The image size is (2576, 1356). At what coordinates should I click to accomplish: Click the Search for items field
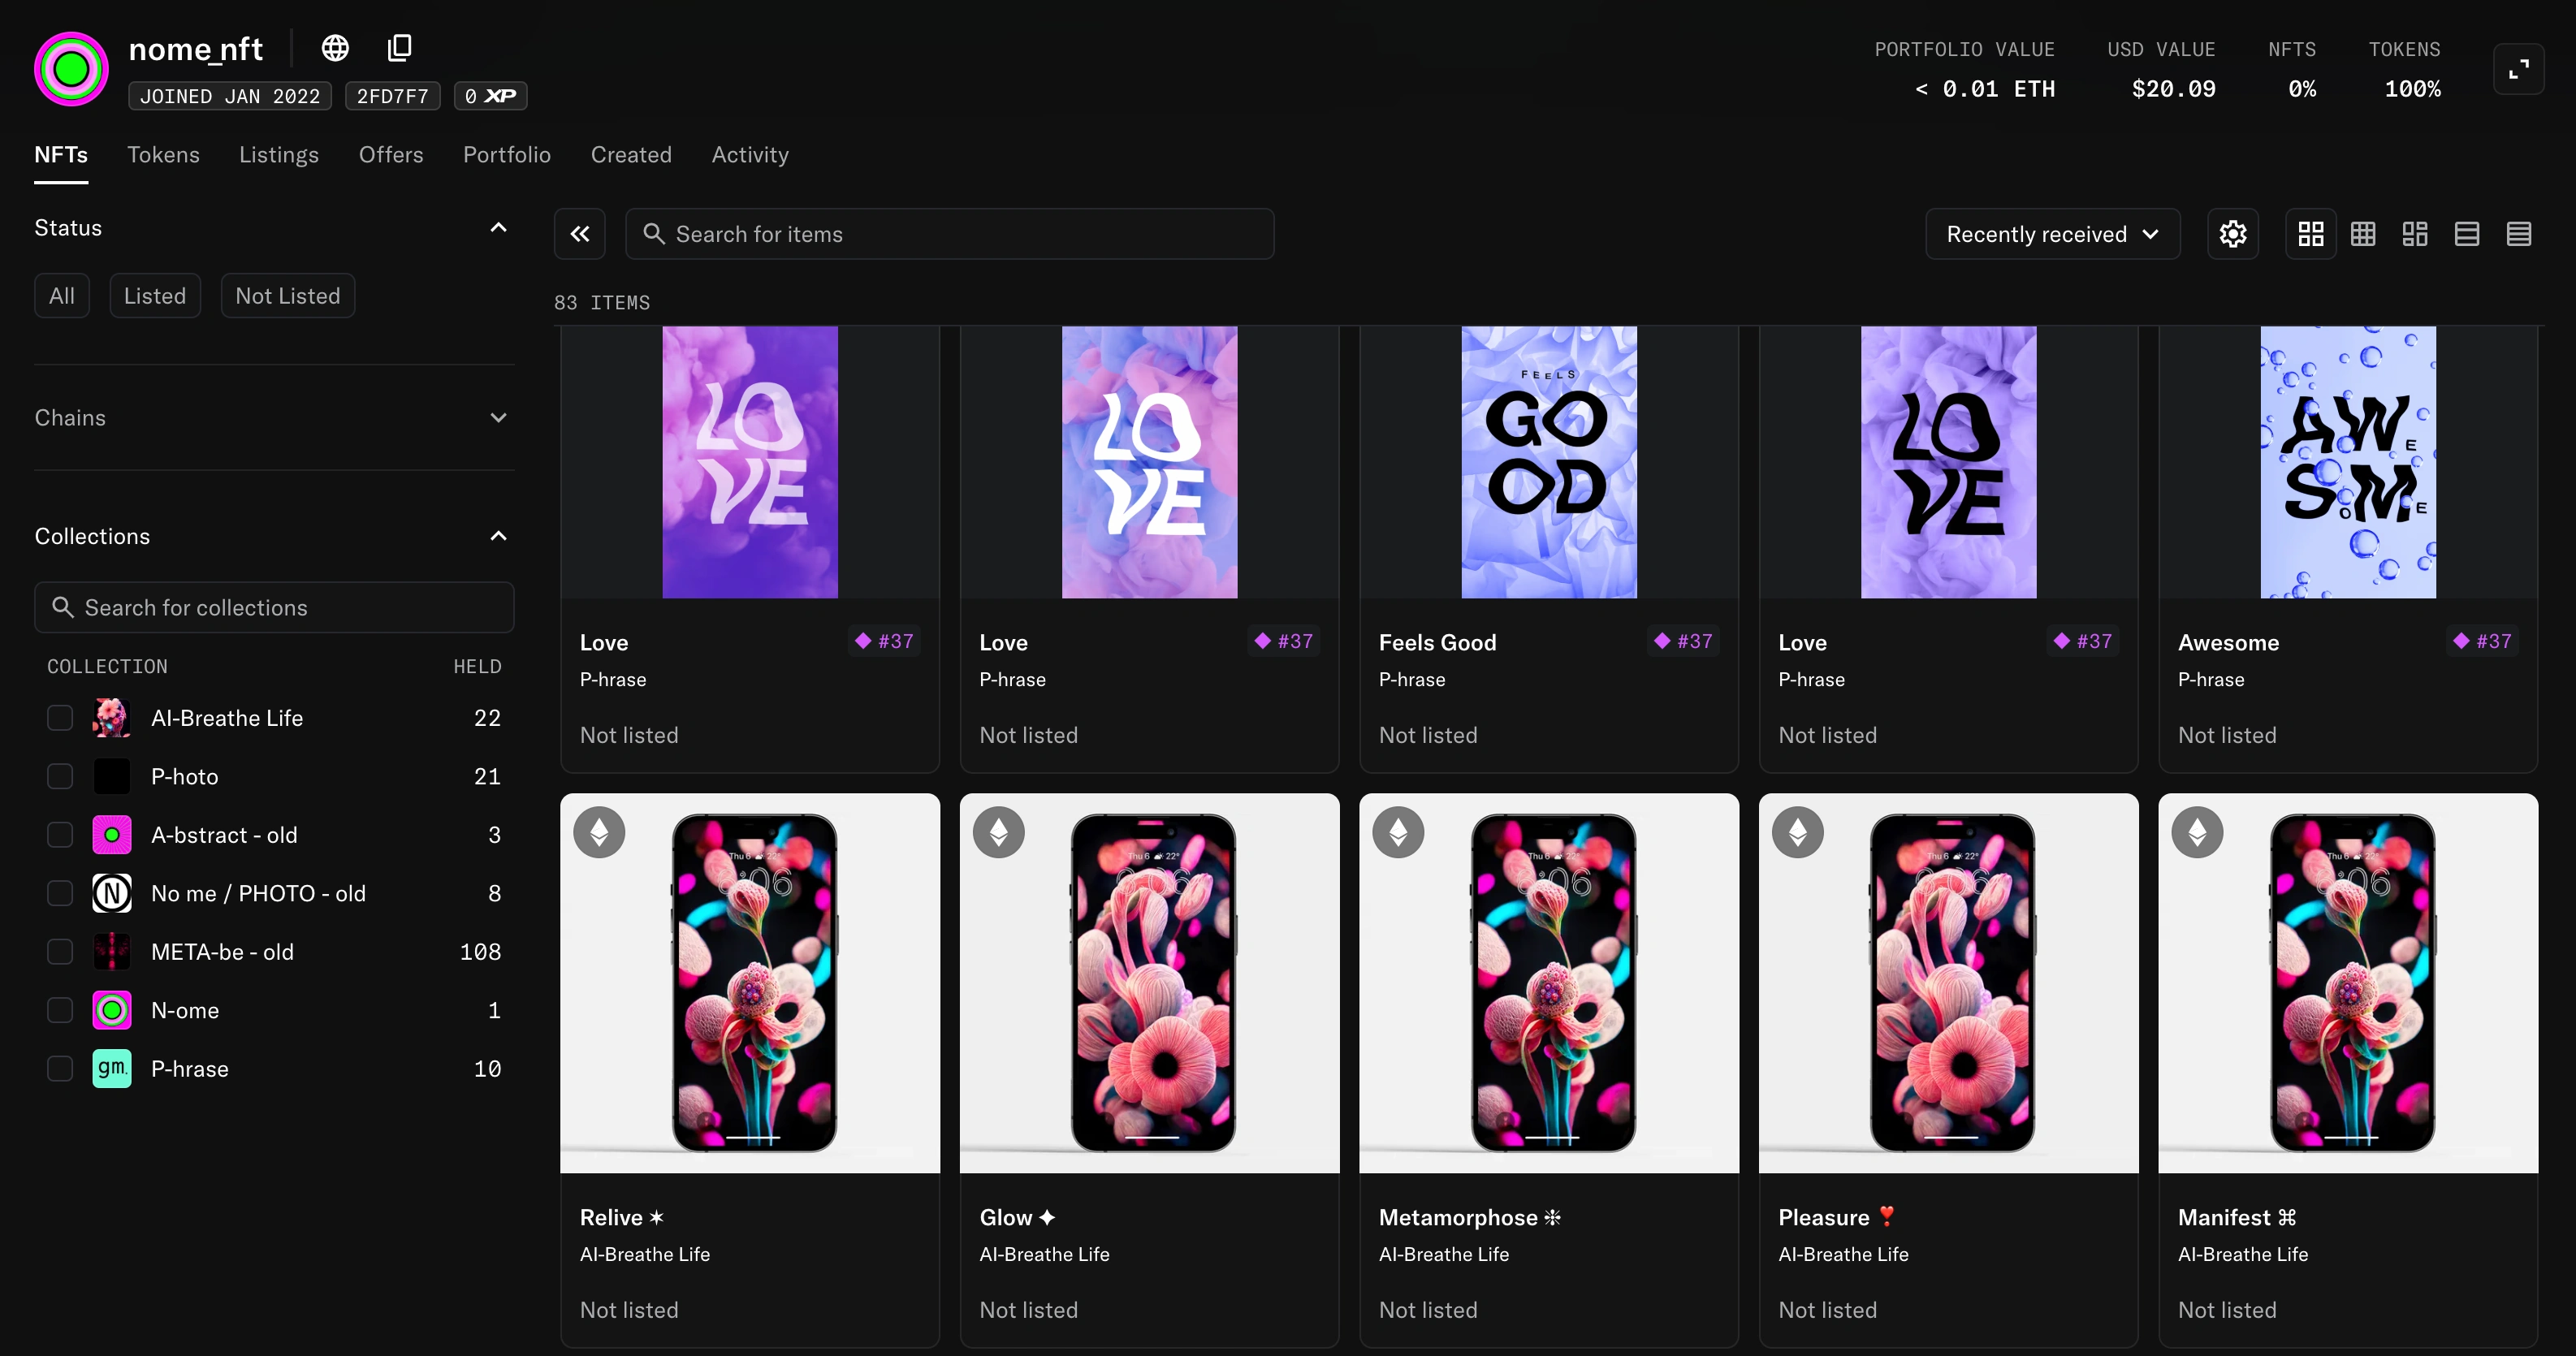coord(949,233)
